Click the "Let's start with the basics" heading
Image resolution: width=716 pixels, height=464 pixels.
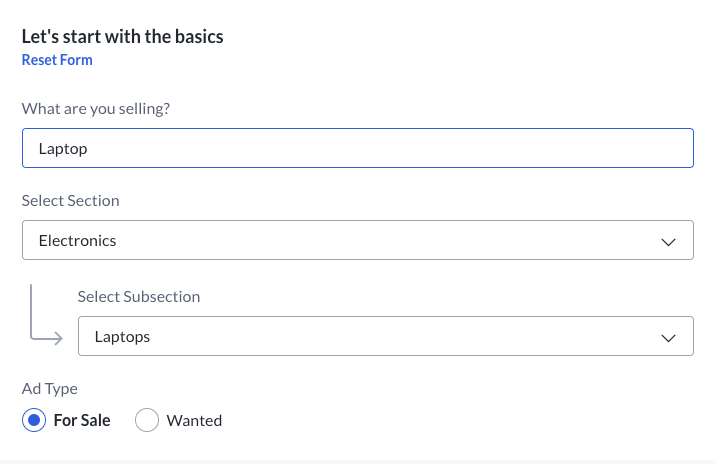click(x=122, y=37)
